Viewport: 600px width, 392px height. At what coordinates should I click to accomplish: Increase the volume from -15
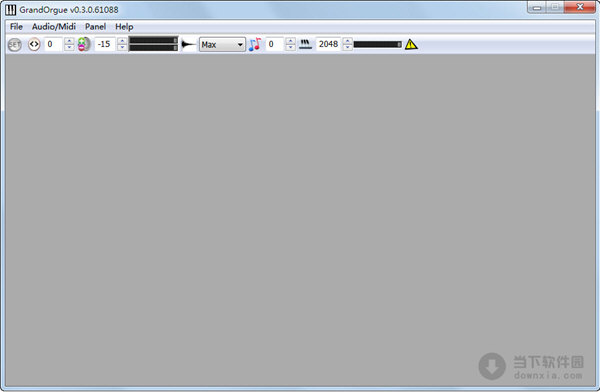click(x=122, y=41)
